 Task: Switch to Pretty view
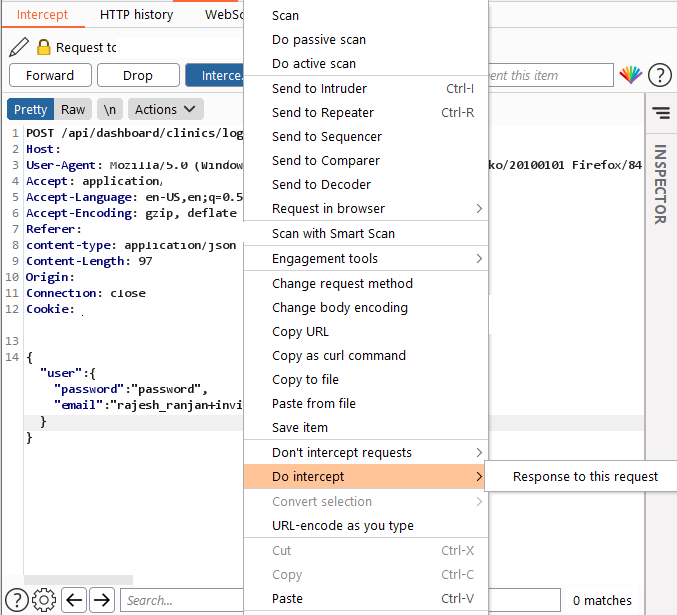[31, 109]
